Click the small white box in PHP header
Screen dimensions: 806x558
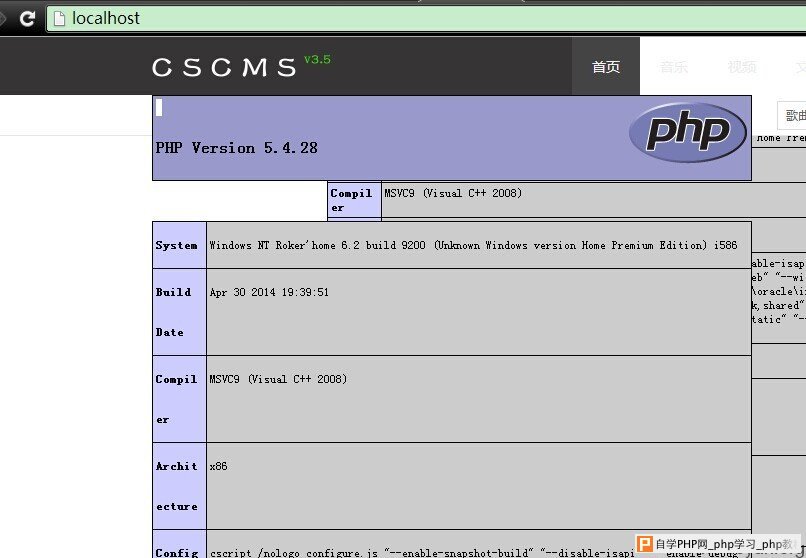coord(159,107)
